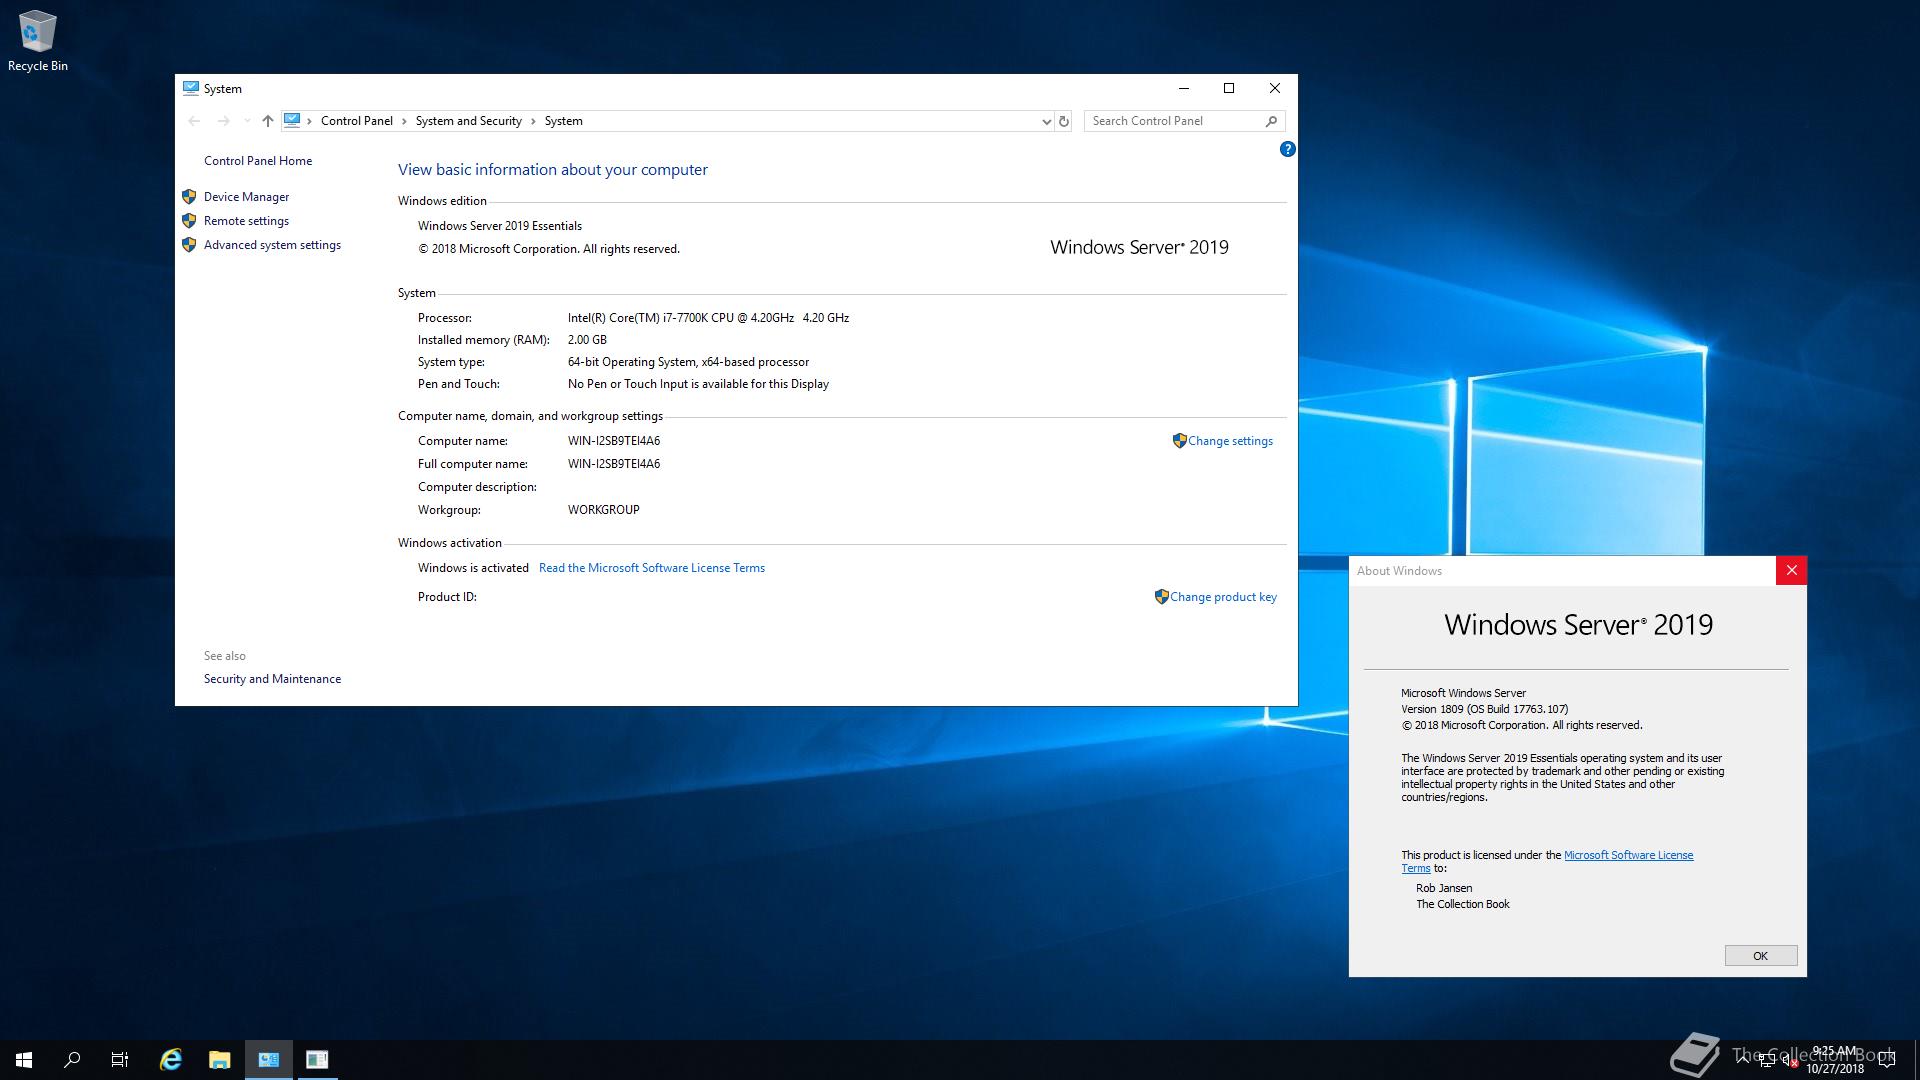Image resolution: width=1920 pixels, height=1080 pixels.
Task: Open Remote settings link
Action: click(x=246, y=221)
